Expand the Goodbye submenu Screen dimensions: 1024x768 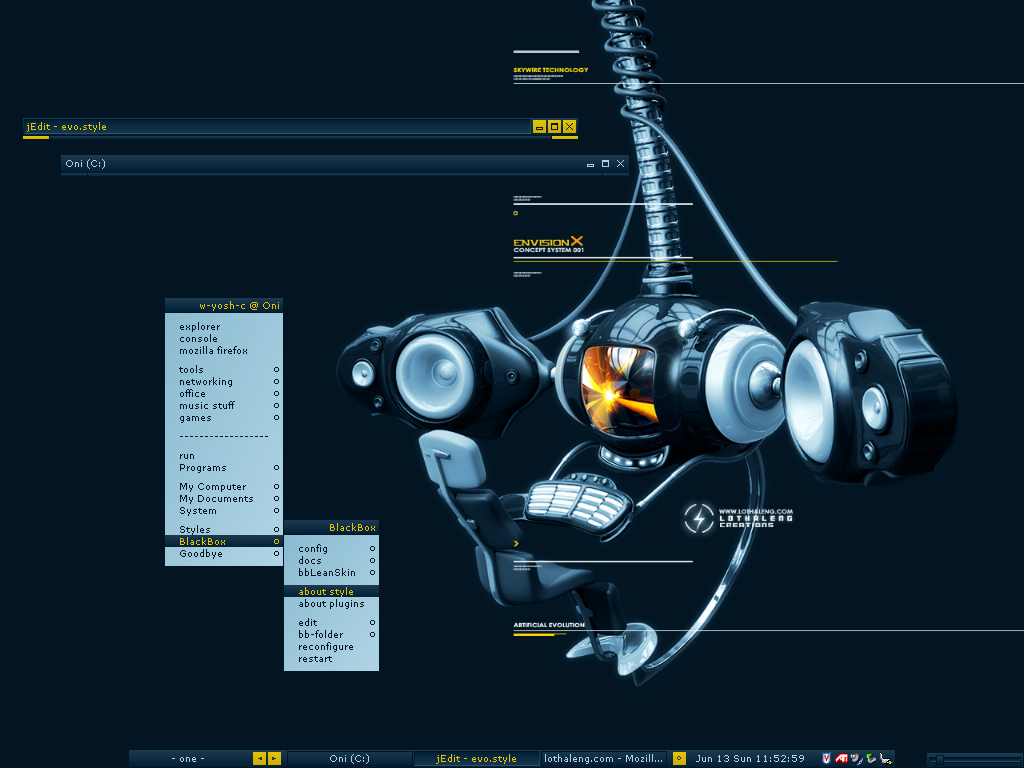[224, 553]
